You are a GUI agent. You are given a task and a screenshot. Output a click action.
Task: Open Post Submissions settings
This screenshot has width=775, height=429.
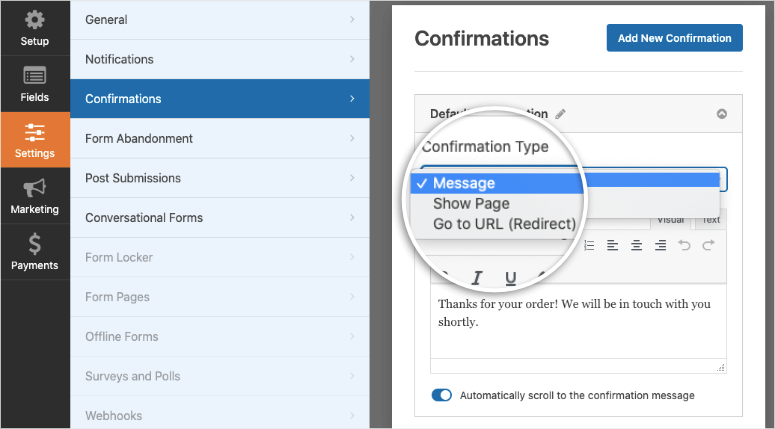tap(220, 178)
